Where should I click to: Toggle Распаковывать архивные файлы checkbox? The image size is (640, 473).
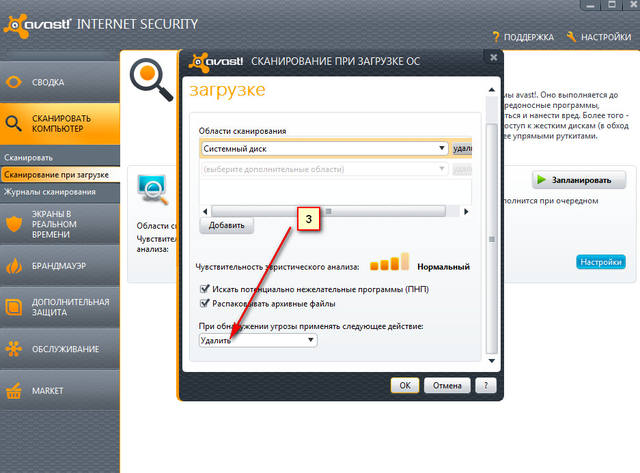coord(204,303)
